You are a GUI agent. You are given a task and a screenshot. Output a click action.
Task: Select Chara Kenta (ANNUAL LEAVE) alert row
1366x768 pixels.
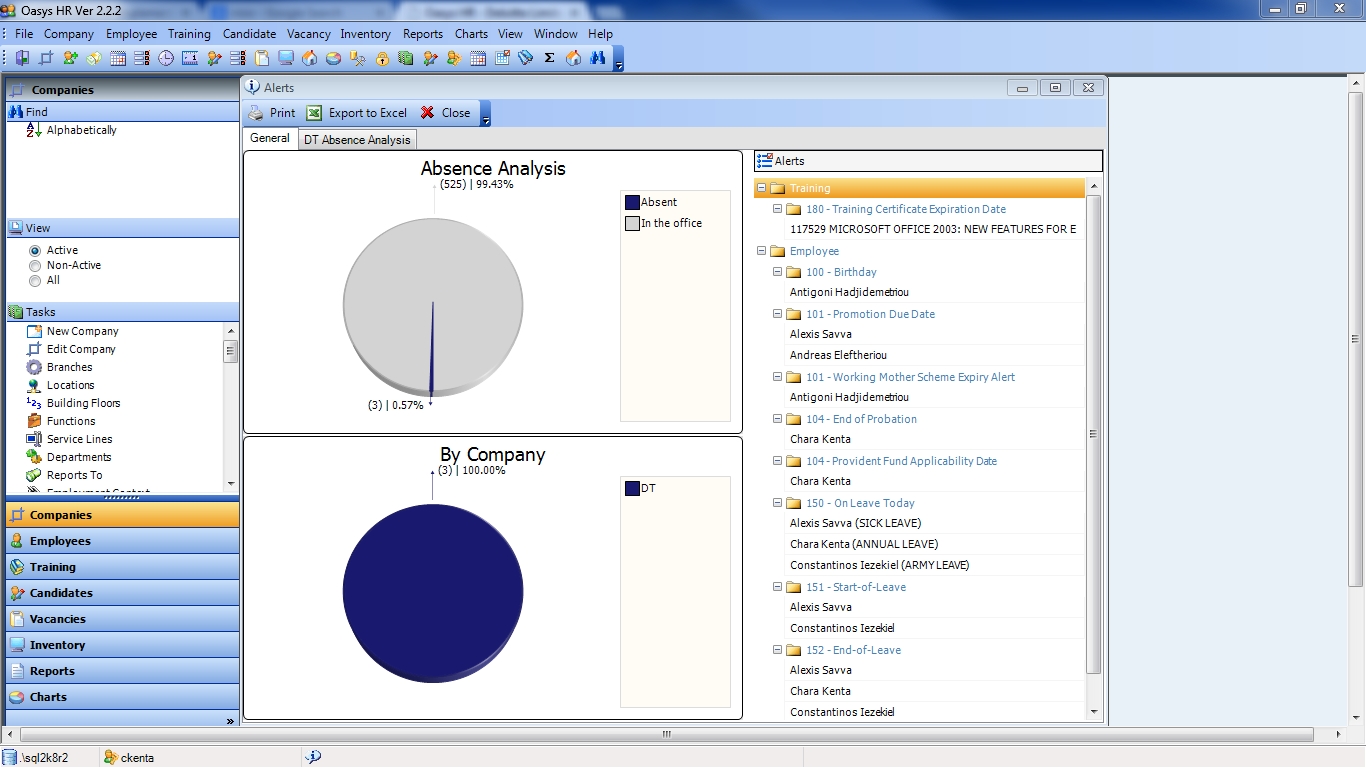pyautogui.click(x=864, y=544)
